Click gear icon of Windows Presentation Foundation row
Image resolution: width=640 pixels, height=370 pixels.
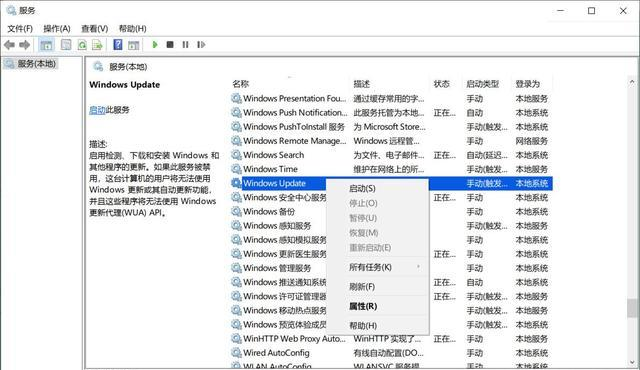(236, 98)
